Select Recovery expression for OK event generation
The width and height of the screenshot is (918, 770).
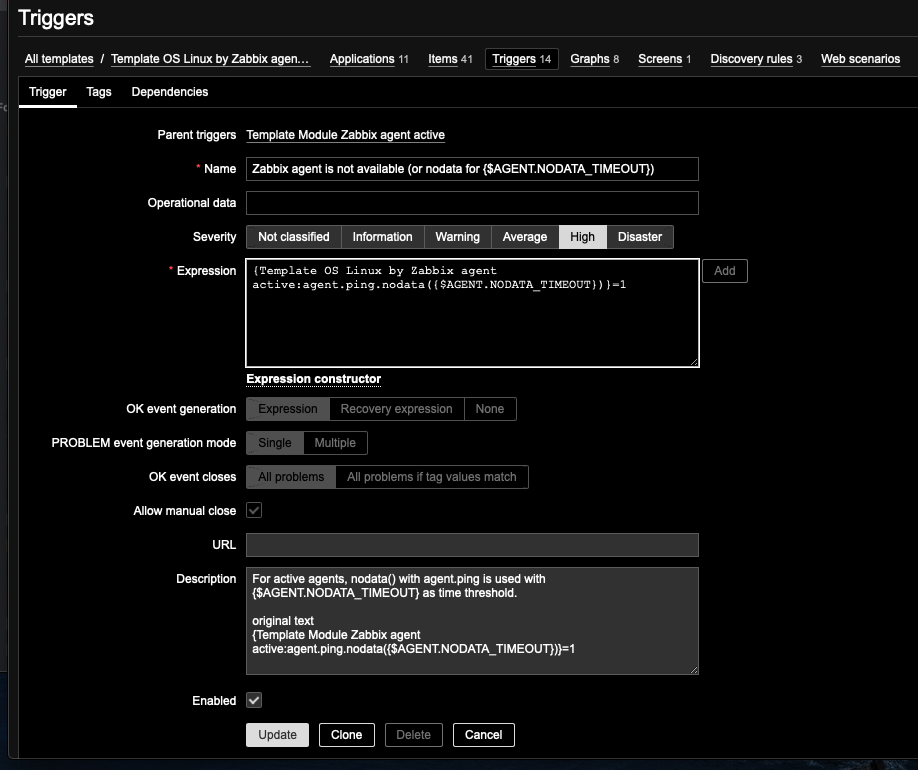[x=396, y=409]
